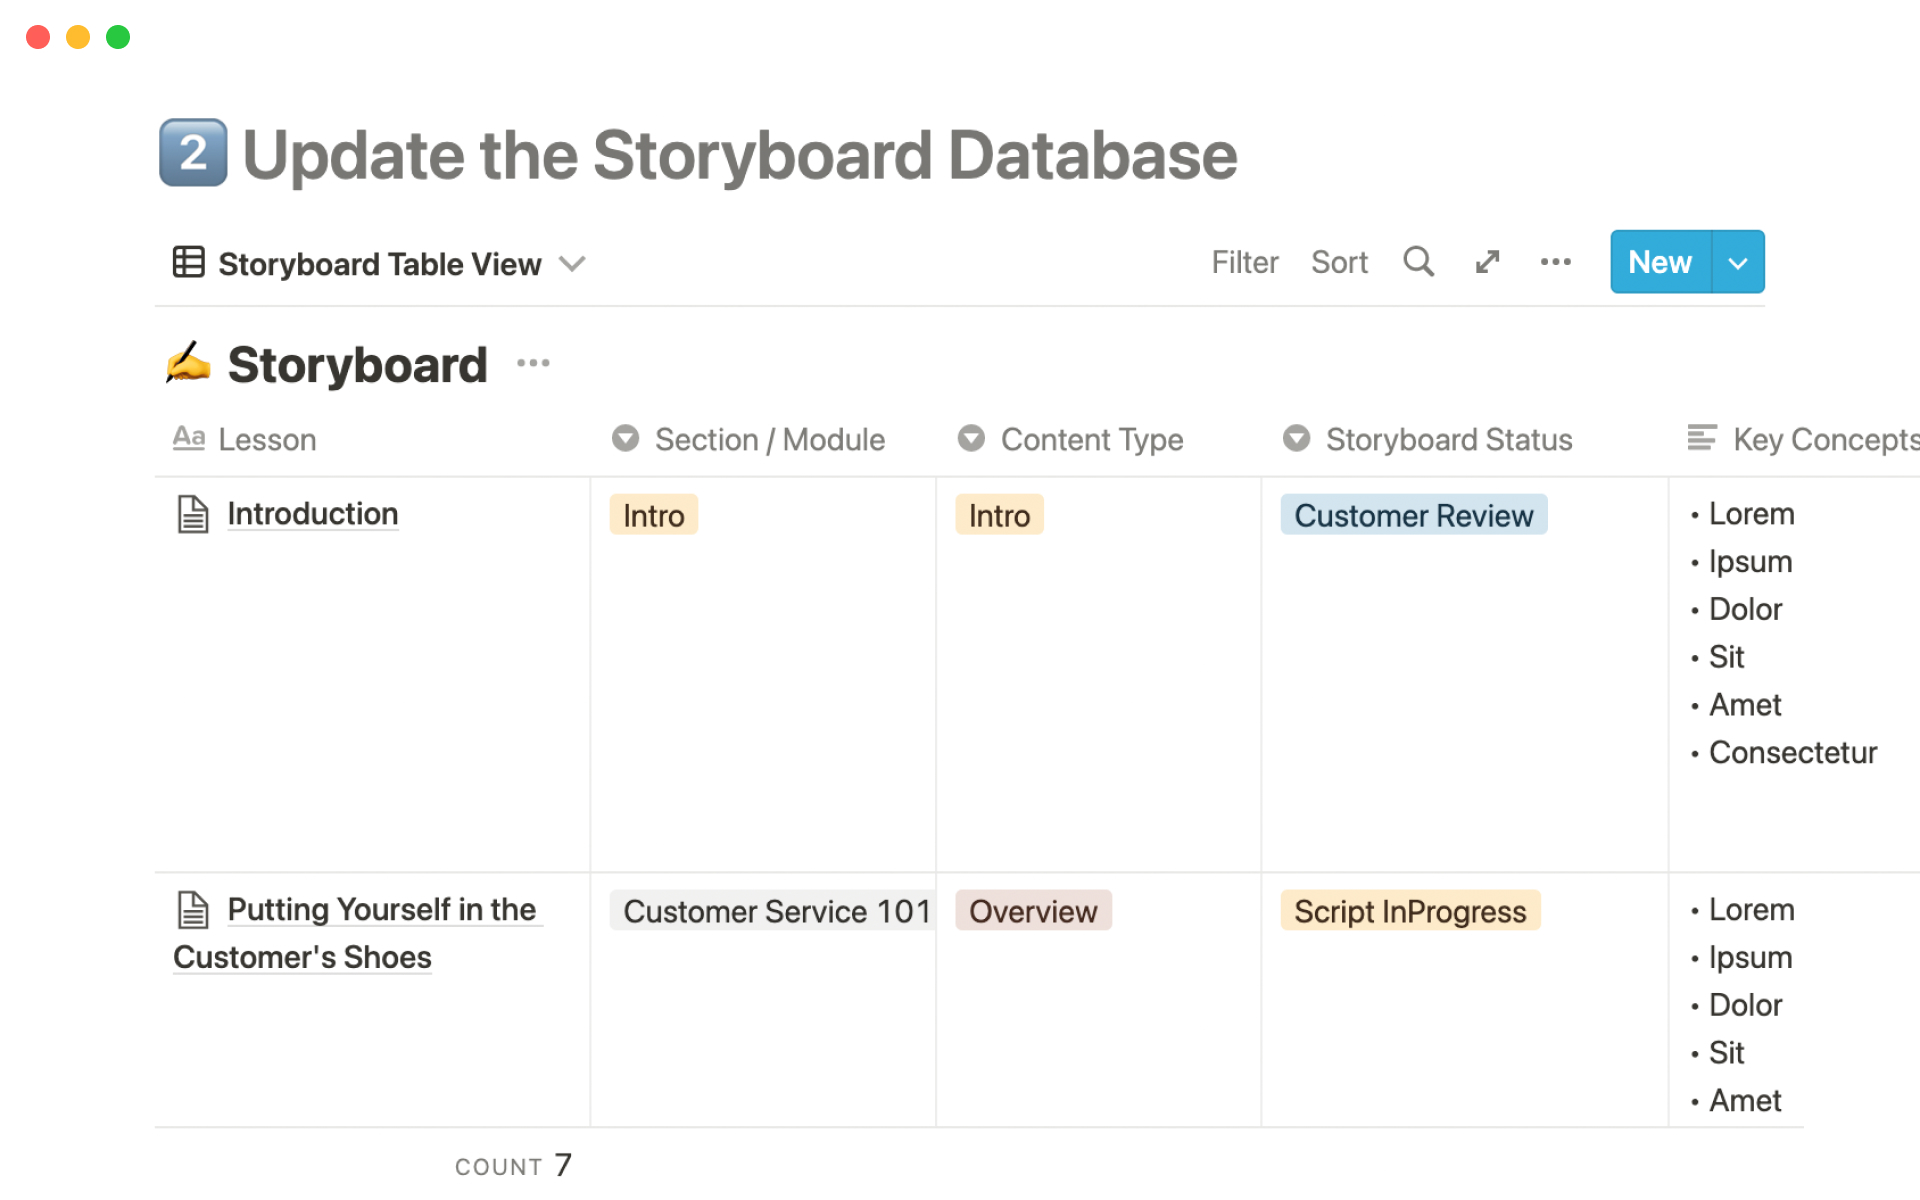Toggle the search icon in toolbar
The height and width of the screenshot is (1200, 1920).
[1417, 261]
